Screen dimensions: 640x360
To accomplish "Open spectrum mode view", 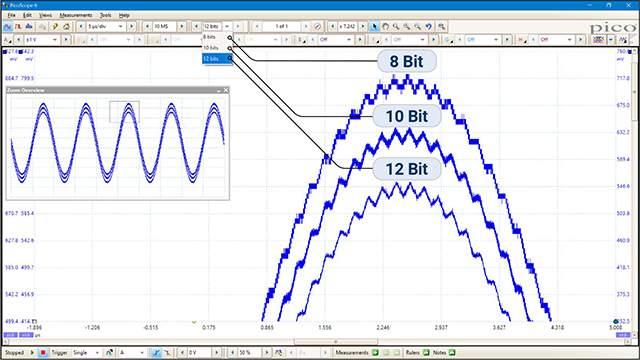I will coord(29,27).
